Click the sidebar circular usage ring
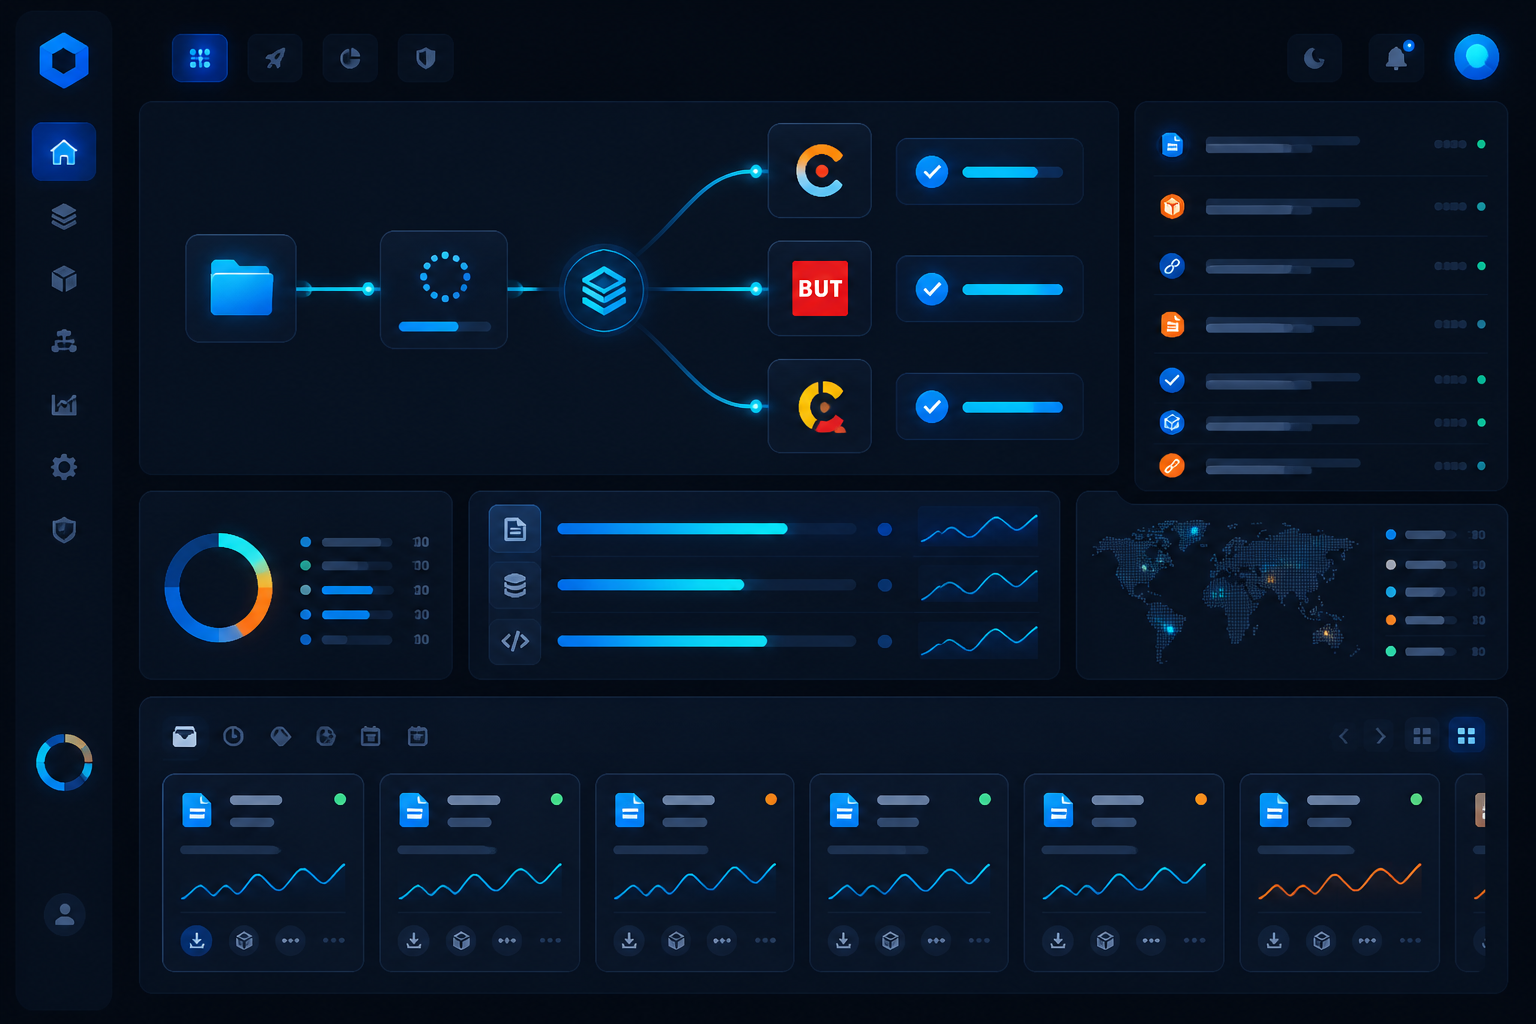 [64, 763]
